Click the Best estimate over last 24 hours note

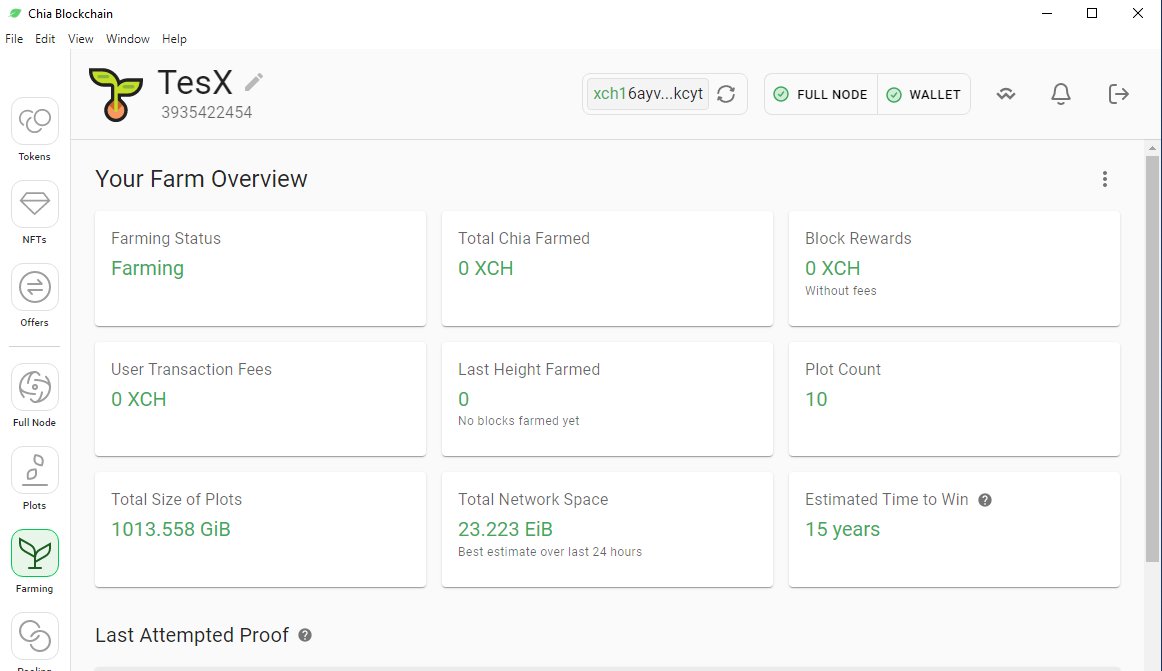point(550,552)
